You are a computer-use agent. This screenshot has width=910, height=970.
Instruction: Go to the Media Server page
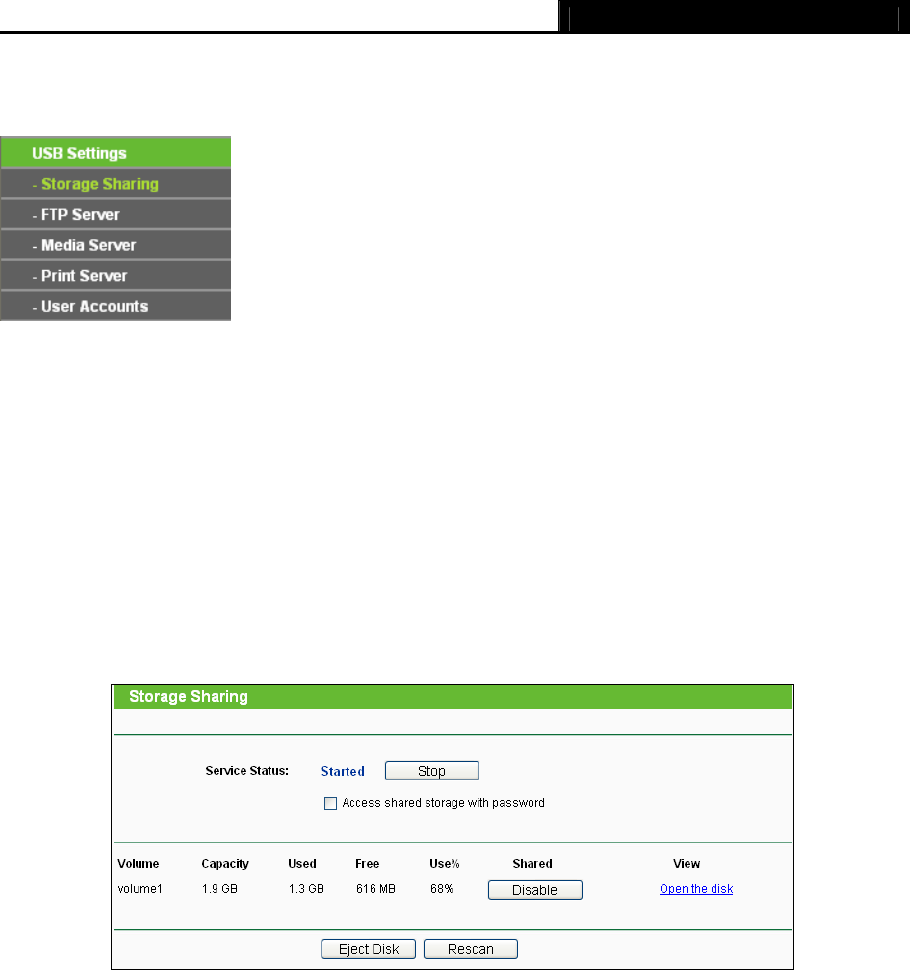click(x=115, y=245)
